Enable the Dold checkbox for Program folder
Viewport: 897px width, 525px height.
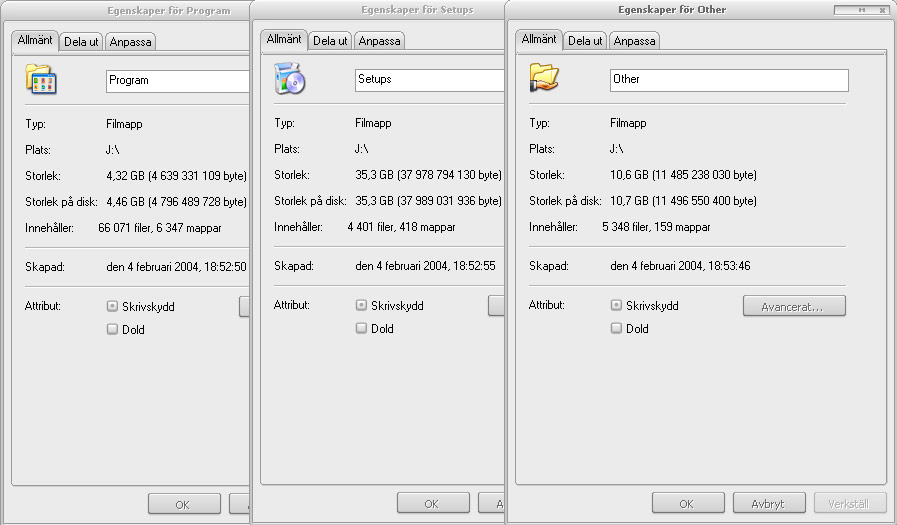click(x=112, y=329)
